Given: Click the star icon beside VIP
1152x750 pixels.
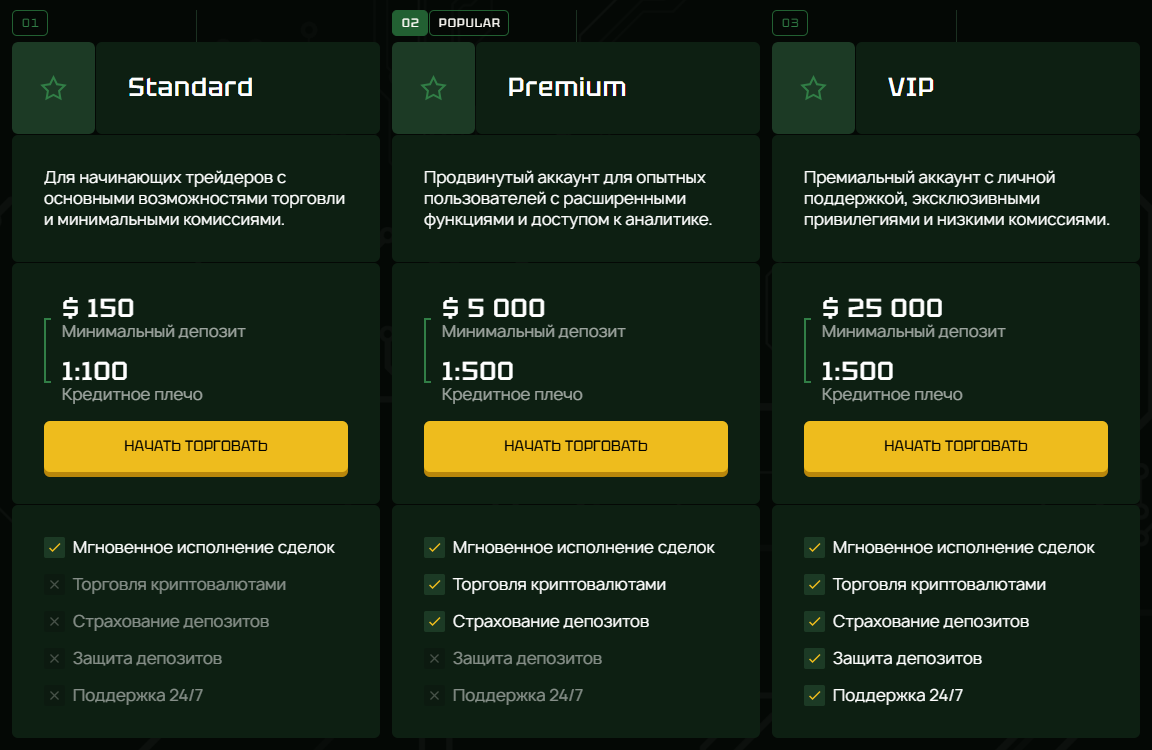Looking at the screenshot, I should click(813, 88).
